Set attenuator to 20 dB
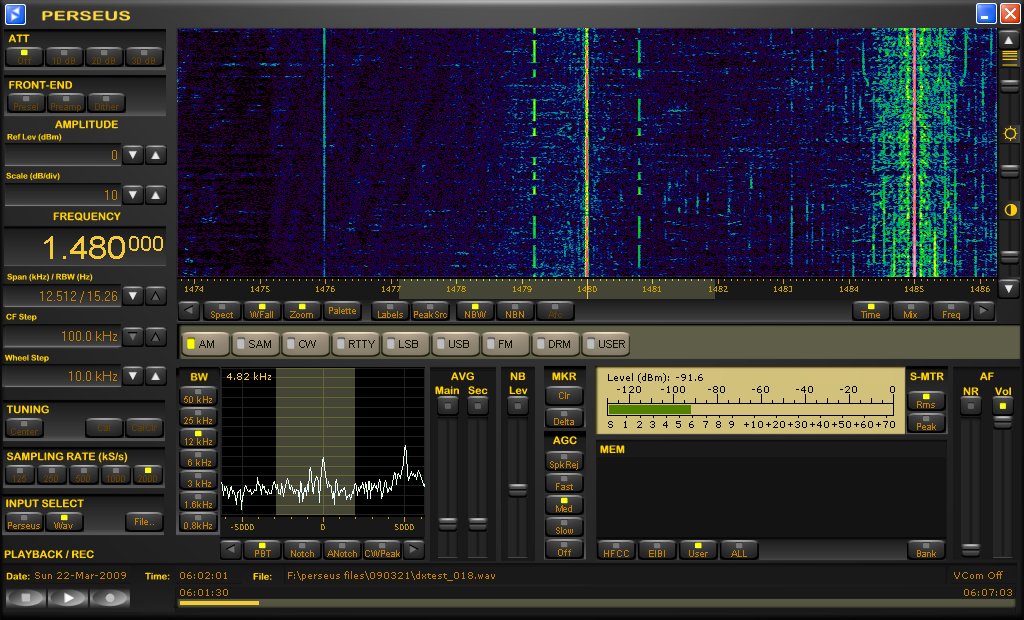 pyautogui.click(x=104, y=57)
